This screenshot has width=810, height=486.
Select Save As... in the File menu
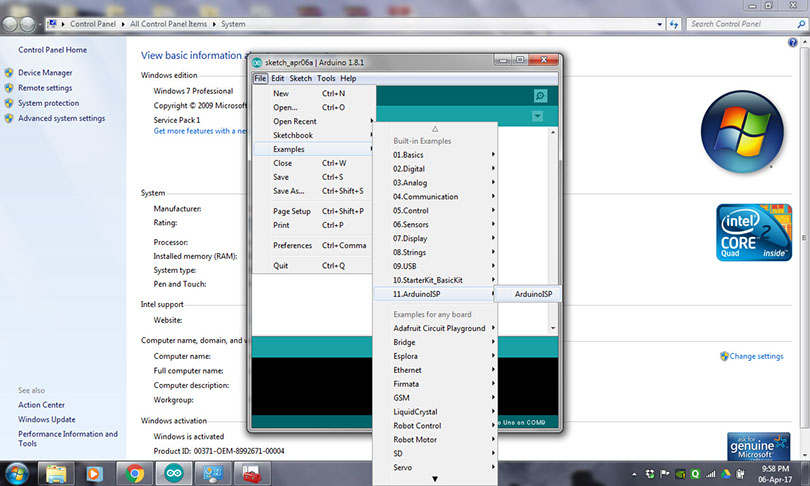[314, 191]
